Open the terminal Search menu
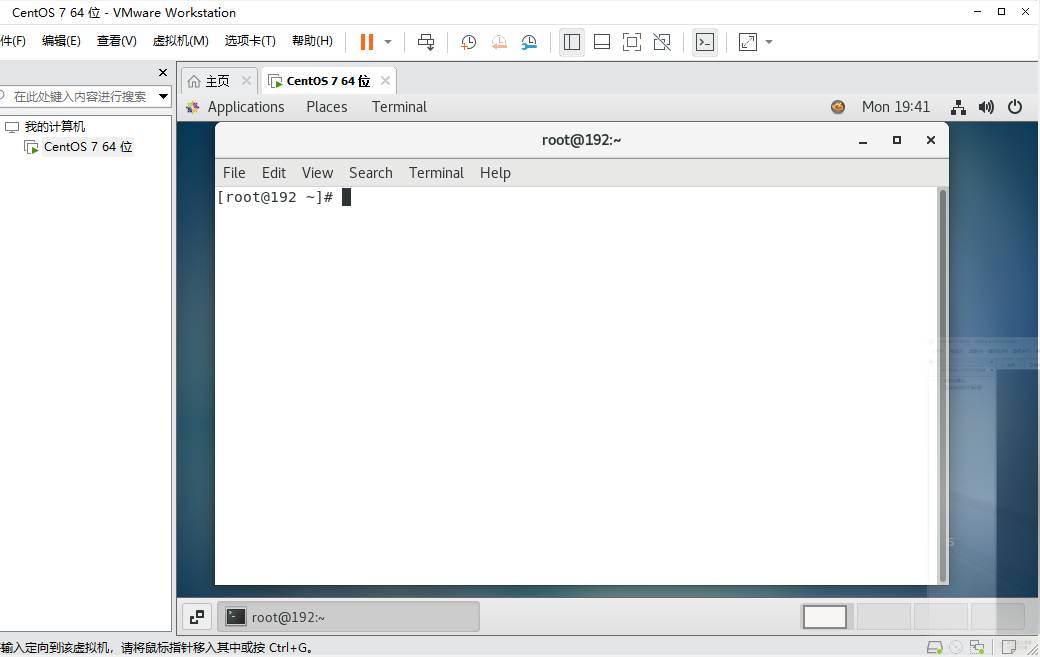 (371, 173)
